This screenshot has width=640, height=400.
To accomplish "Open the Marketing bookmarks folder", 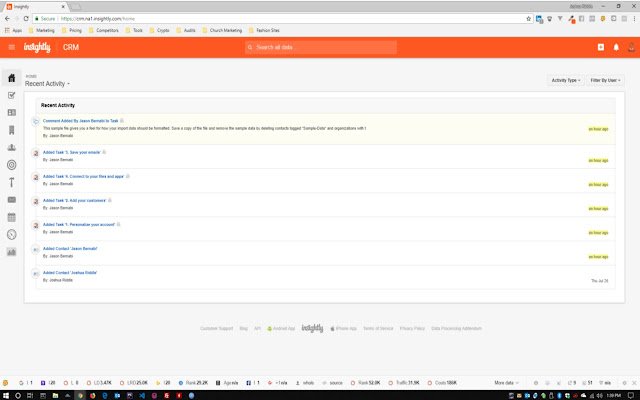I will [42, 30].
